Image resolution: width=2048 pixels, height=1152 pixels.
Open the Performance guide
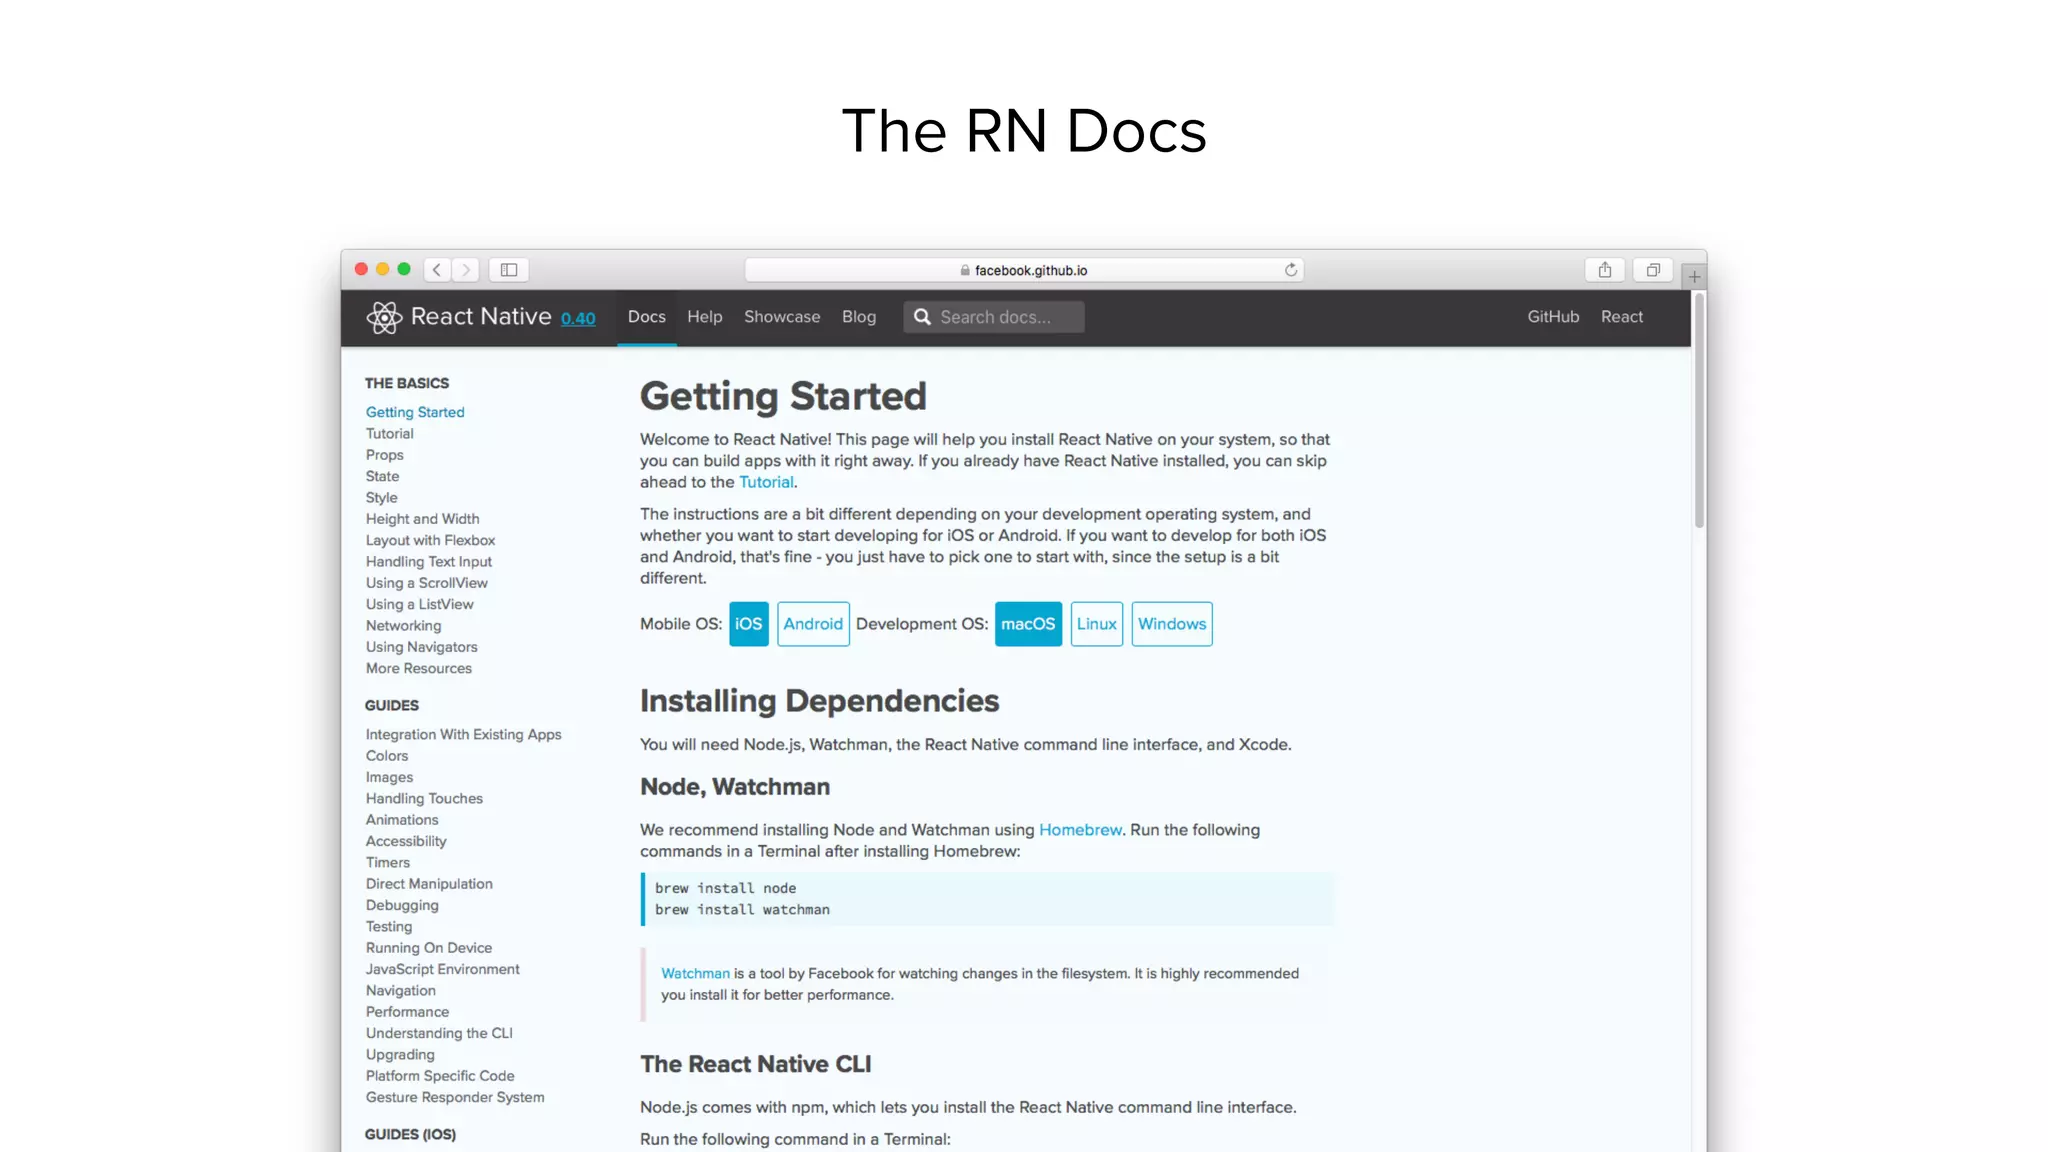407,1012
